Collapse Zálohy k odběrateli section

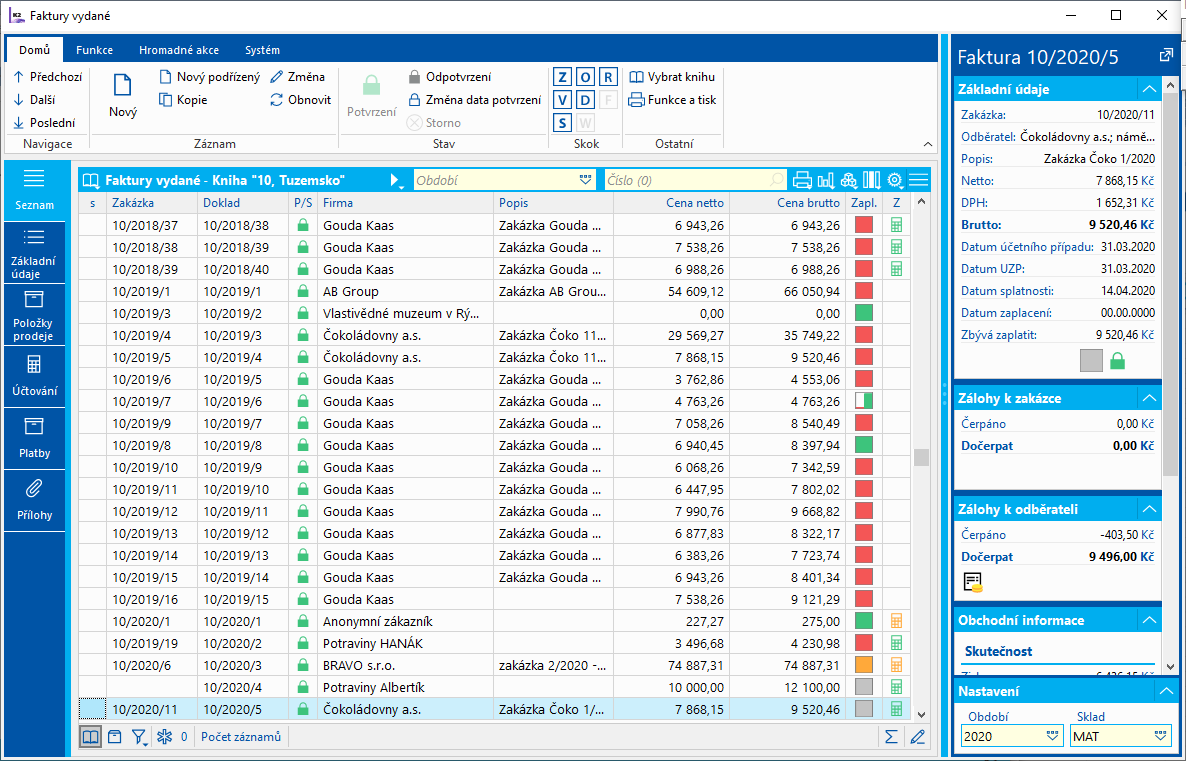coord(1149,509)
